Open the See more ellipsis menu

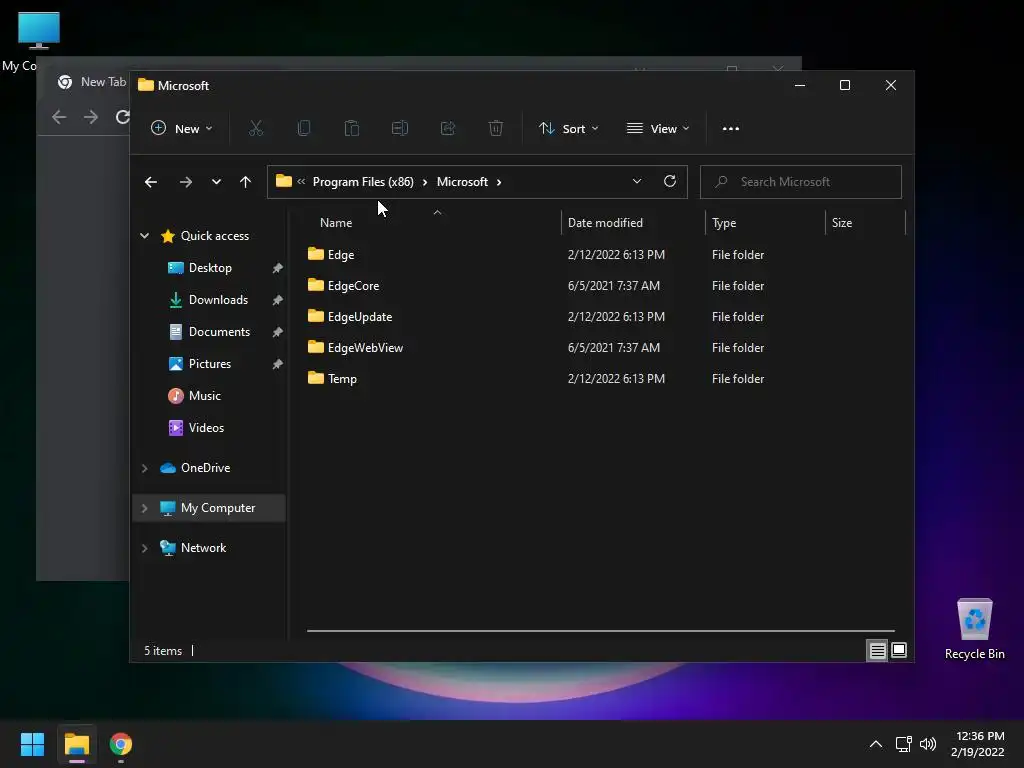pyautogui.click(x=731, y=129)
